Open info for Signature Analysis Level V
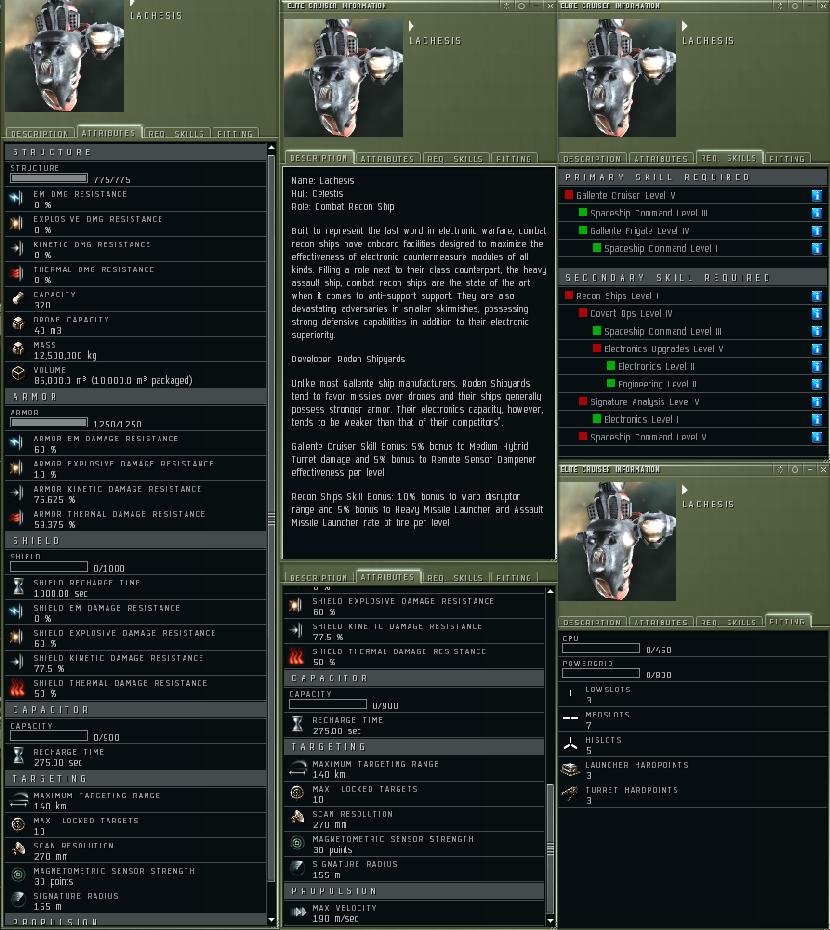 click(817, 402)
